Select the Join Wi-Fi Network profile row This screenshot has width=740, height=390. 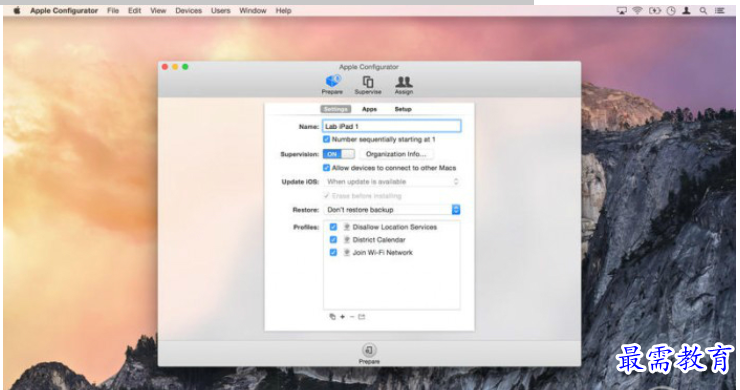pos(392,253)
